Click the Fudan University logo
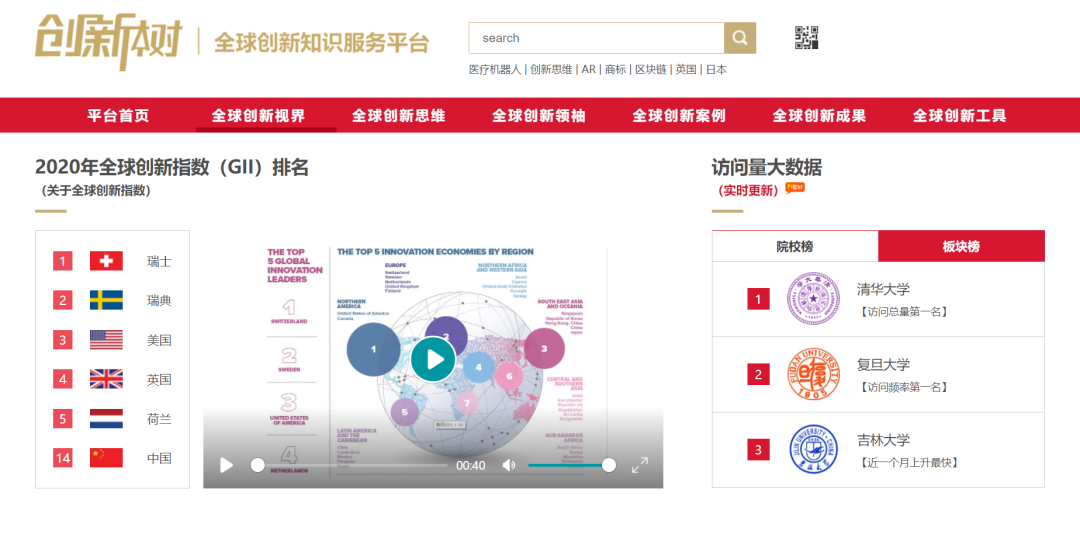The height and width of the screenshot is (541, 1080). pyautogui.click(x=813, y=375)
